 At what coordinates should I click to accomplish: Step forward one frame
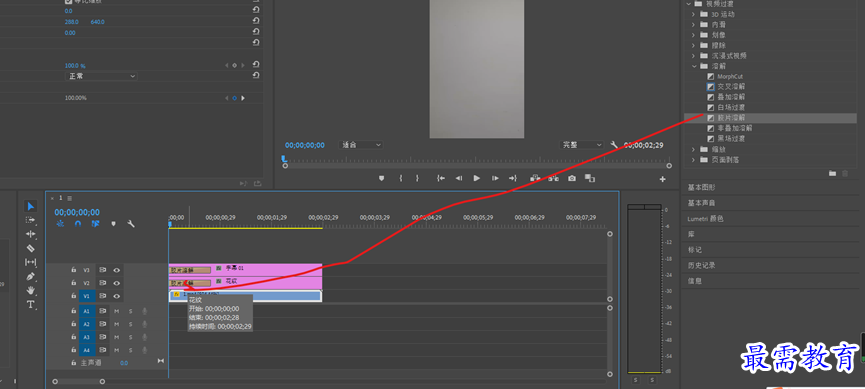[495, 178]
